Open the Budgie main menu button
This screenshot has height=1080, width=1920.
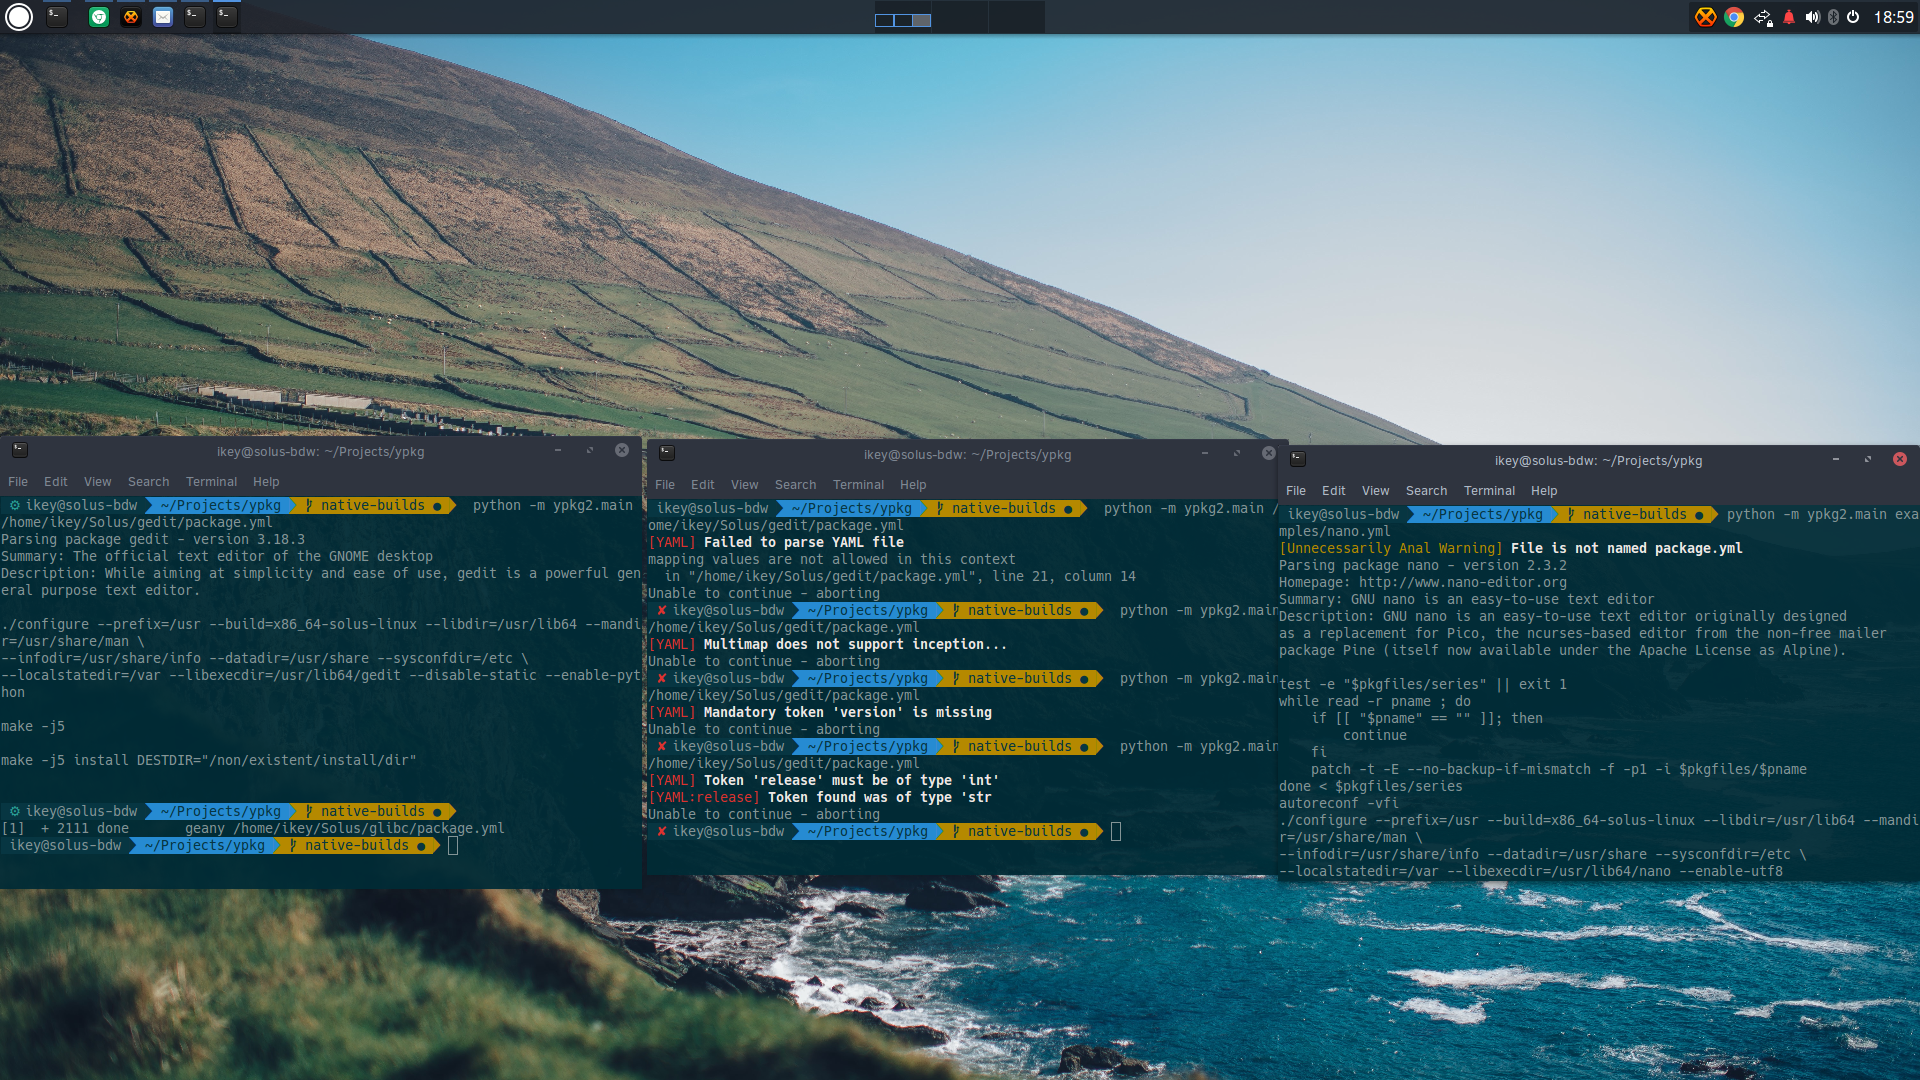(x=19, y=17)
